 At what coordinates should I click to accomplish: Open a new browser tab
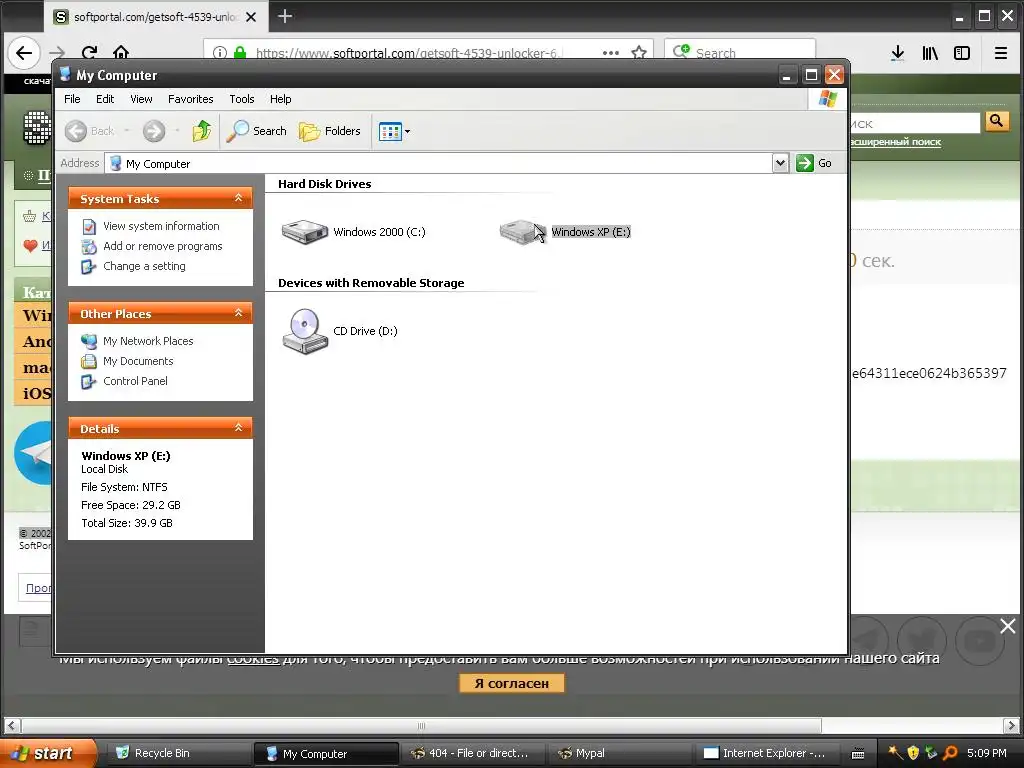(285, 16)
